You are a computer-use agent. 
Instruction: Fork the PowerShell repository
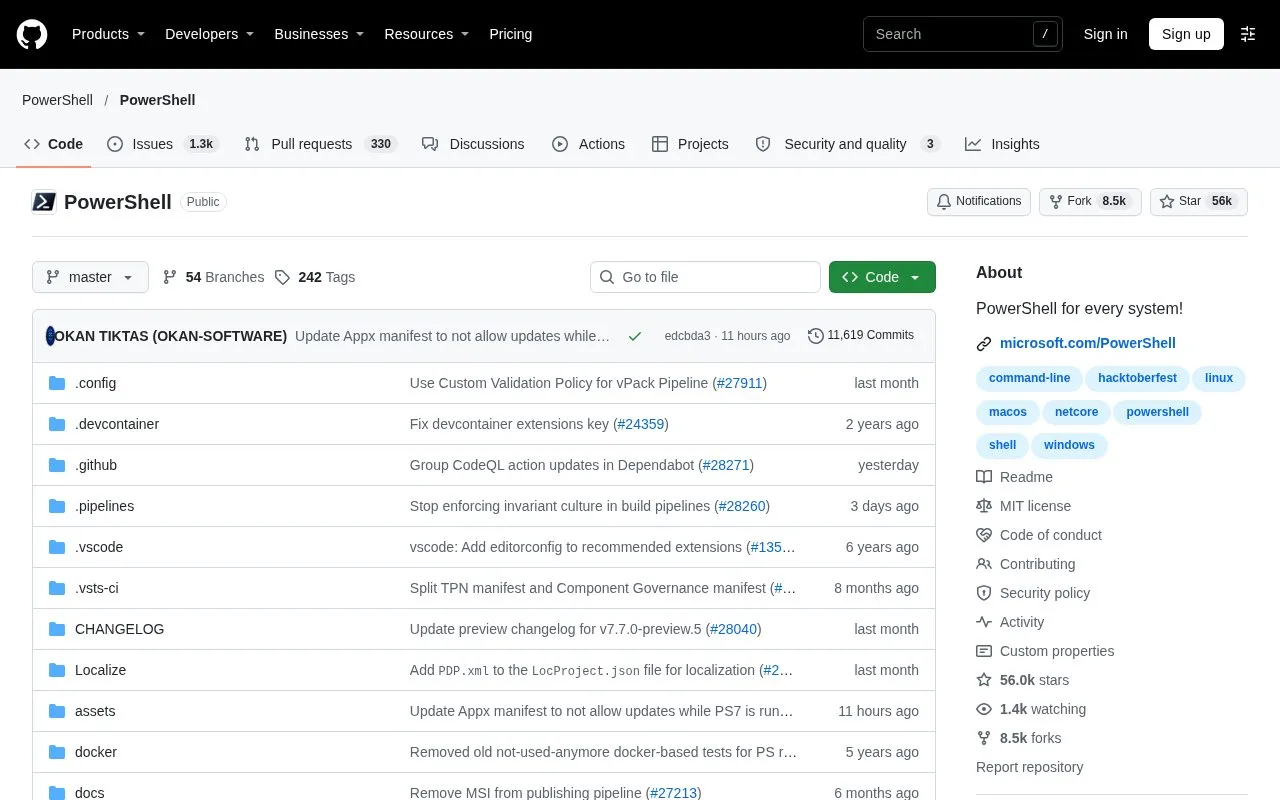coord(1090,201)
